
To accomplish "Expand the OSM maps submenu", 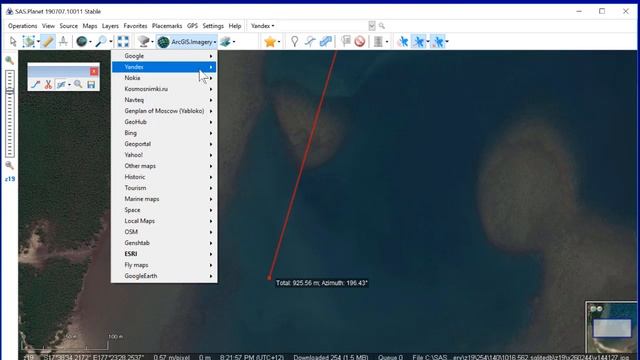I will coord(164,232).
